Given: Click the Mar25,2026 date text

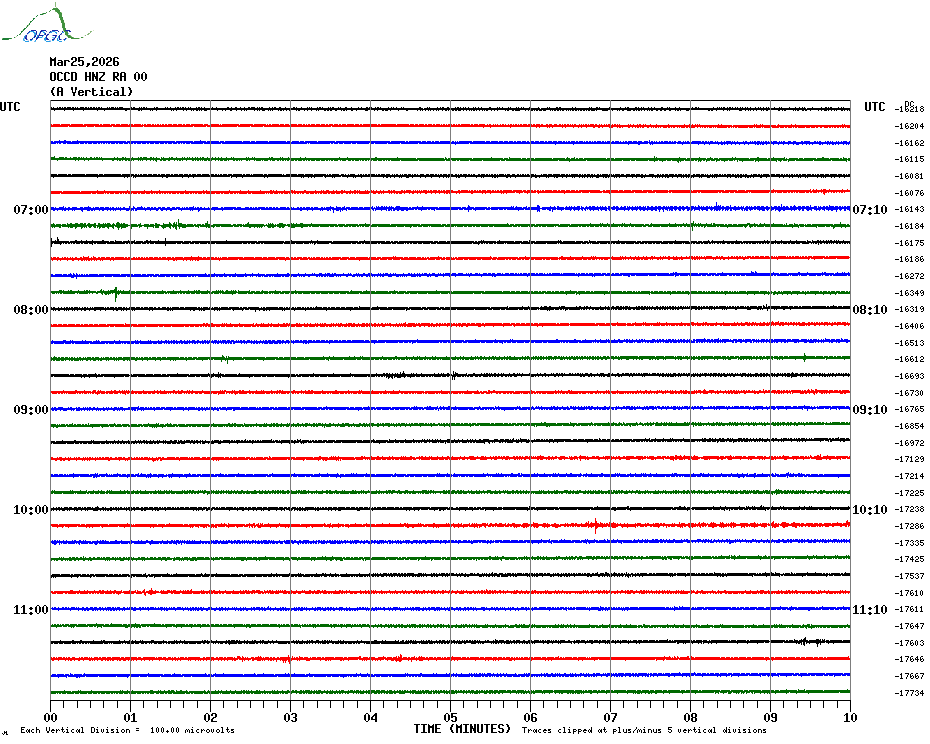Looking at the screenshot, I should point(84,62).
